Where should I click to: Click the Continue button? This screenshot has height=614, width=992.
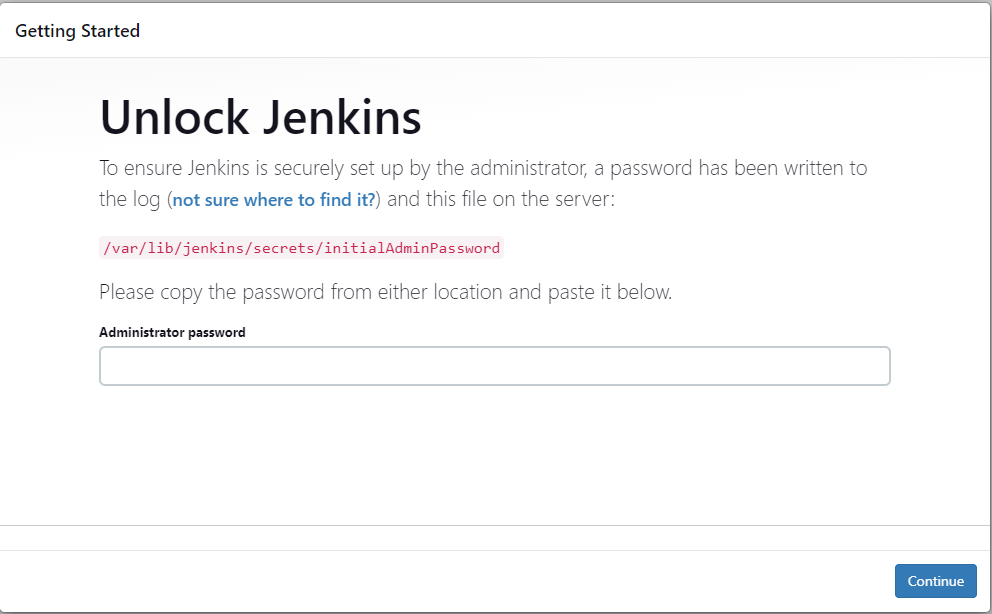click(x=936, y=580)
